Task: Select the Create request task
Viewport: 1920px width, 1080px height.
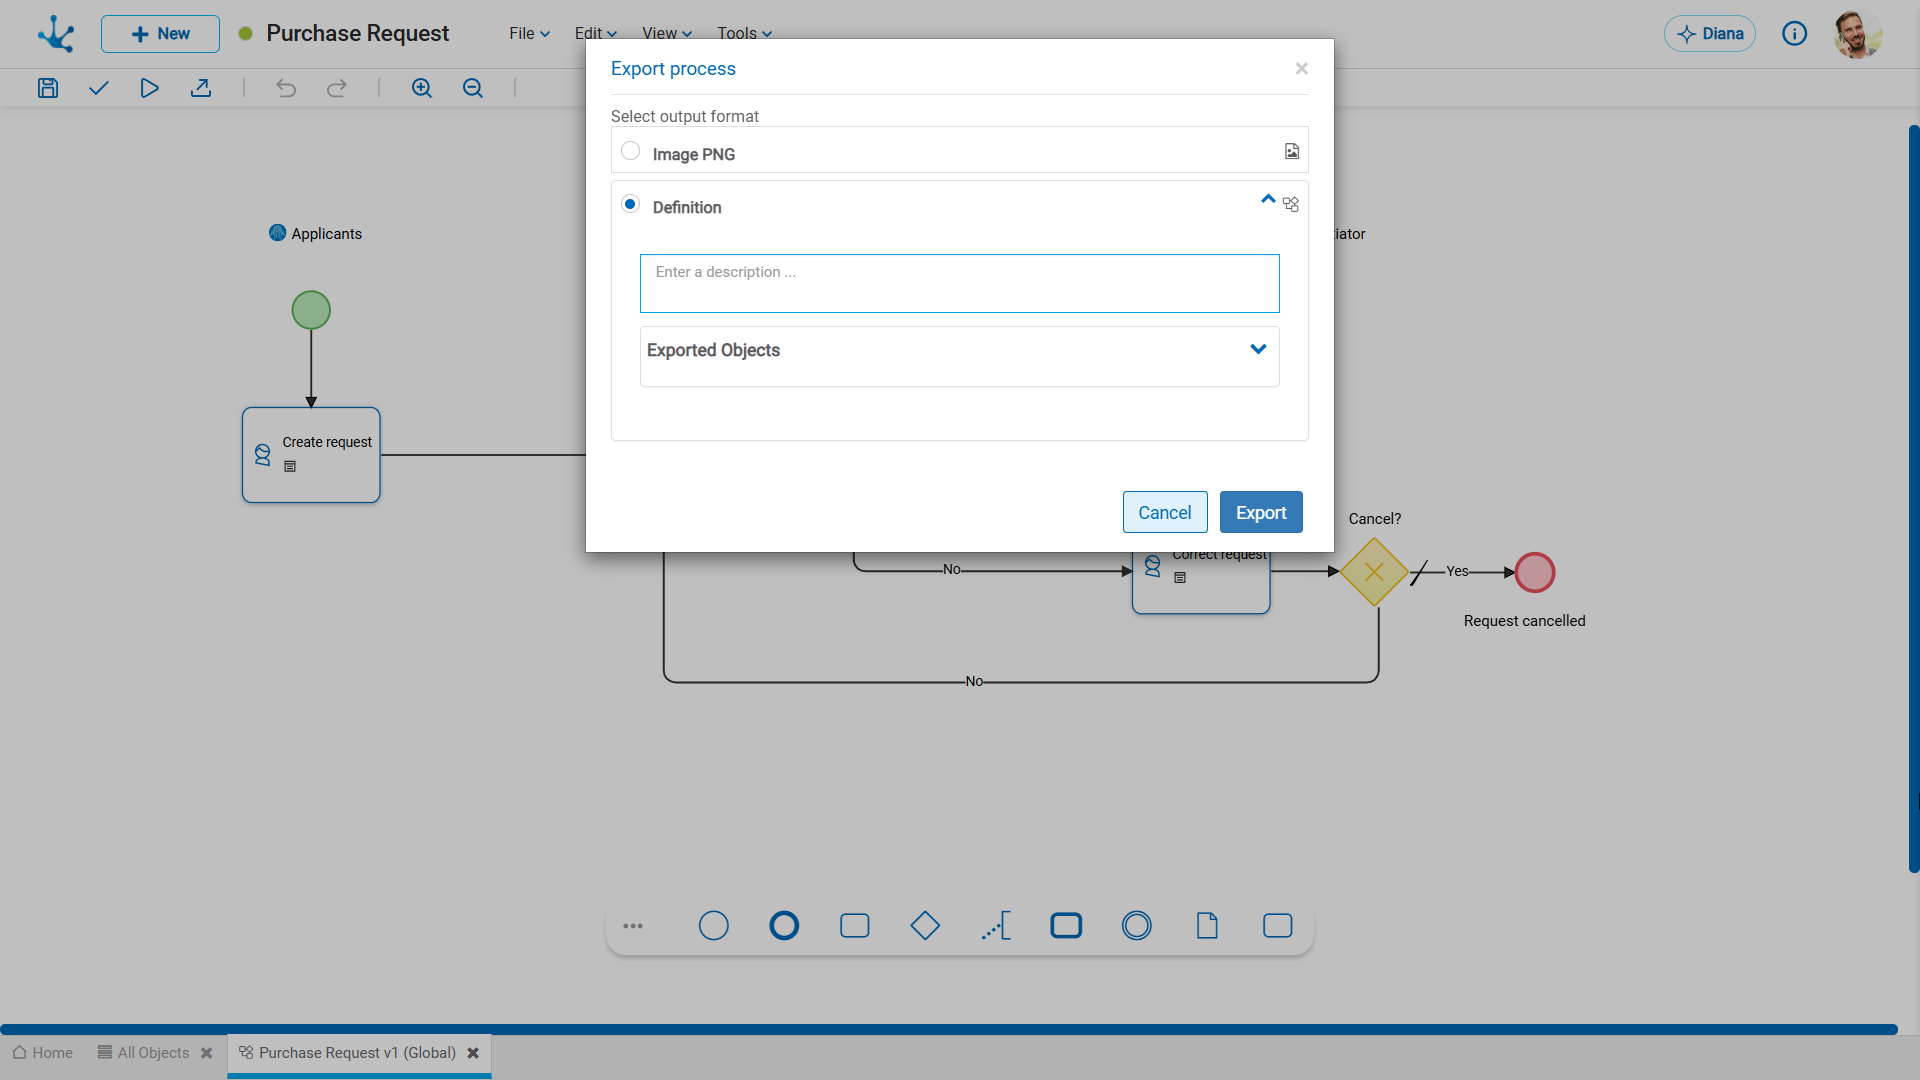Action: point(311,455)
